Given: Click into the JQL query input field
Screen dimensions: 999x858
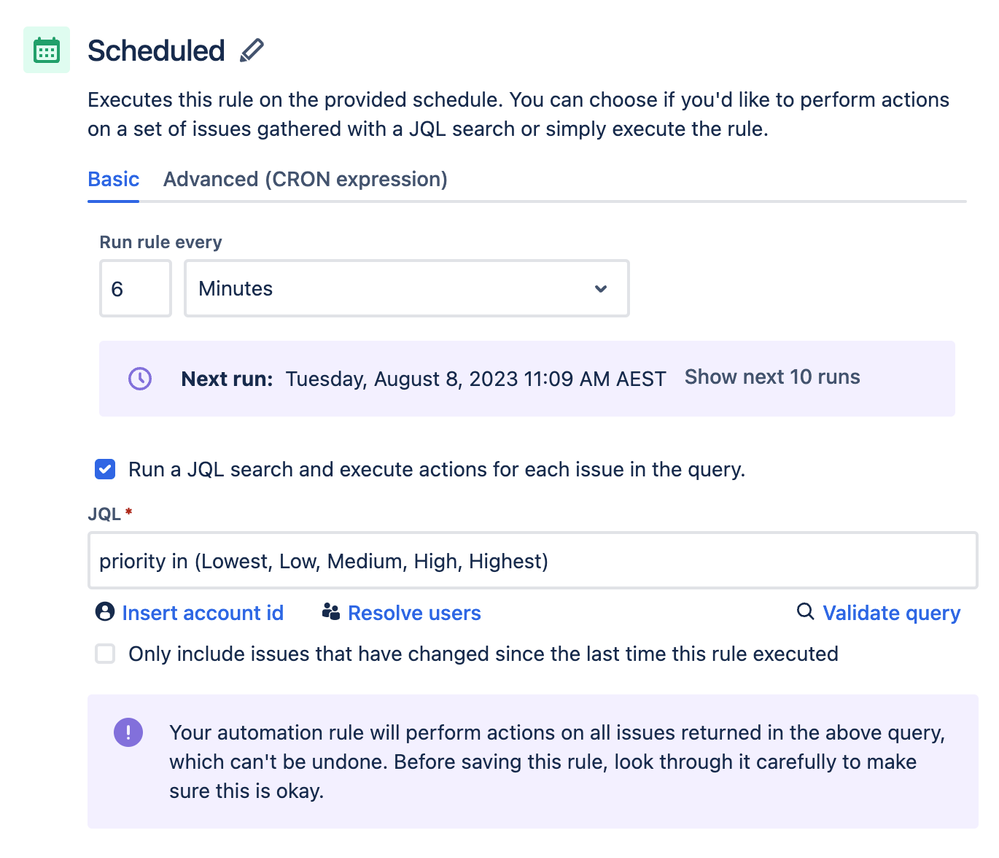Looking at the screenshot, I should [x=533, y=561].
